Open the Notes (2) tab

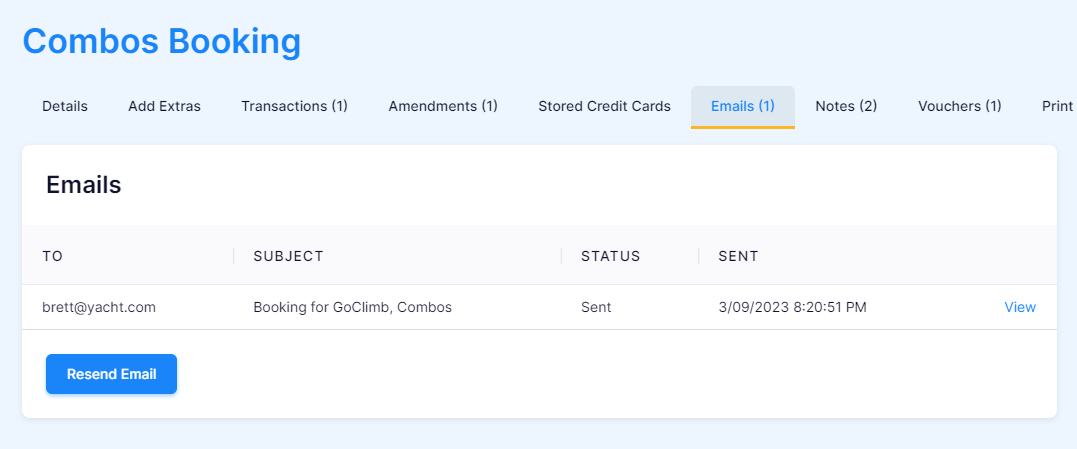point(846,106)
